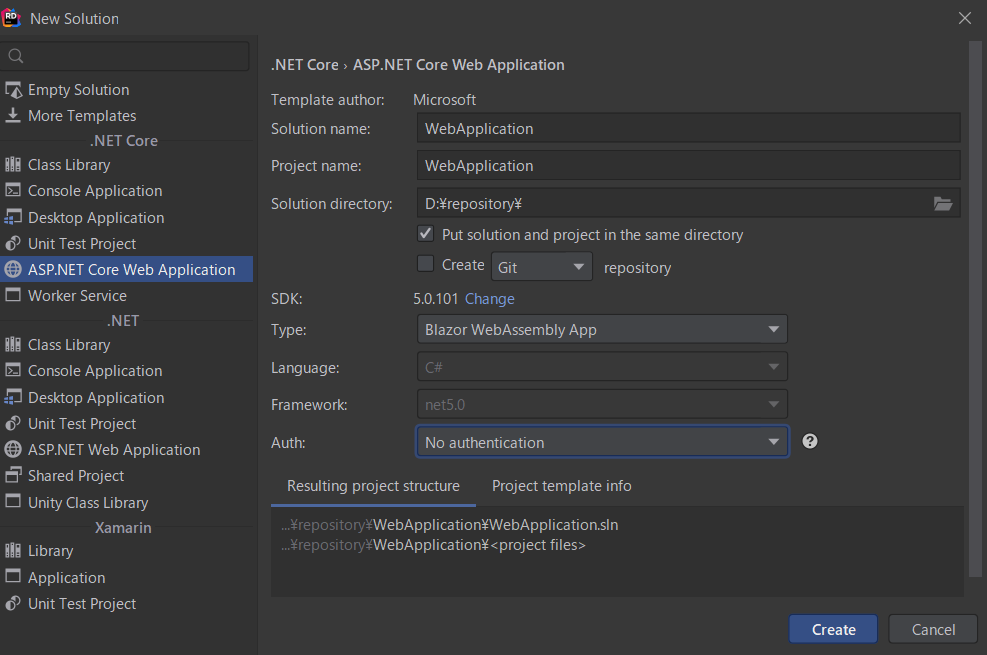Viewport: 987px width, 655px height.
Task: Uncheck 'Put solution and project in same directory'
Action: (426, 234)
